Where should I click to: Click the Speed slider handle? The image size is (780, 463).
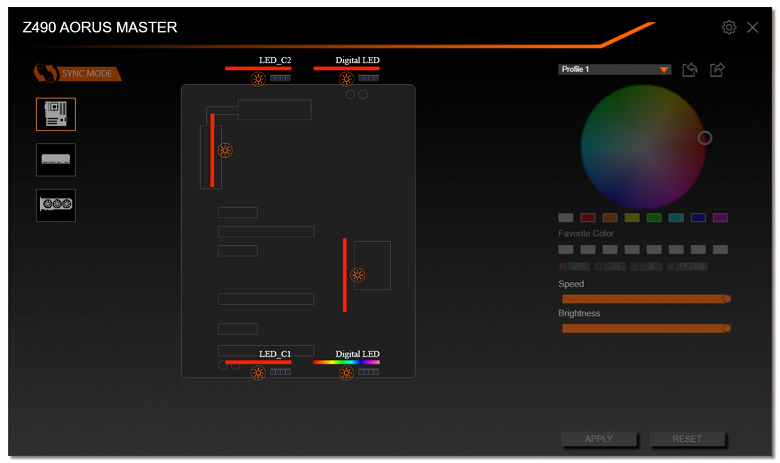click(727, 299)
